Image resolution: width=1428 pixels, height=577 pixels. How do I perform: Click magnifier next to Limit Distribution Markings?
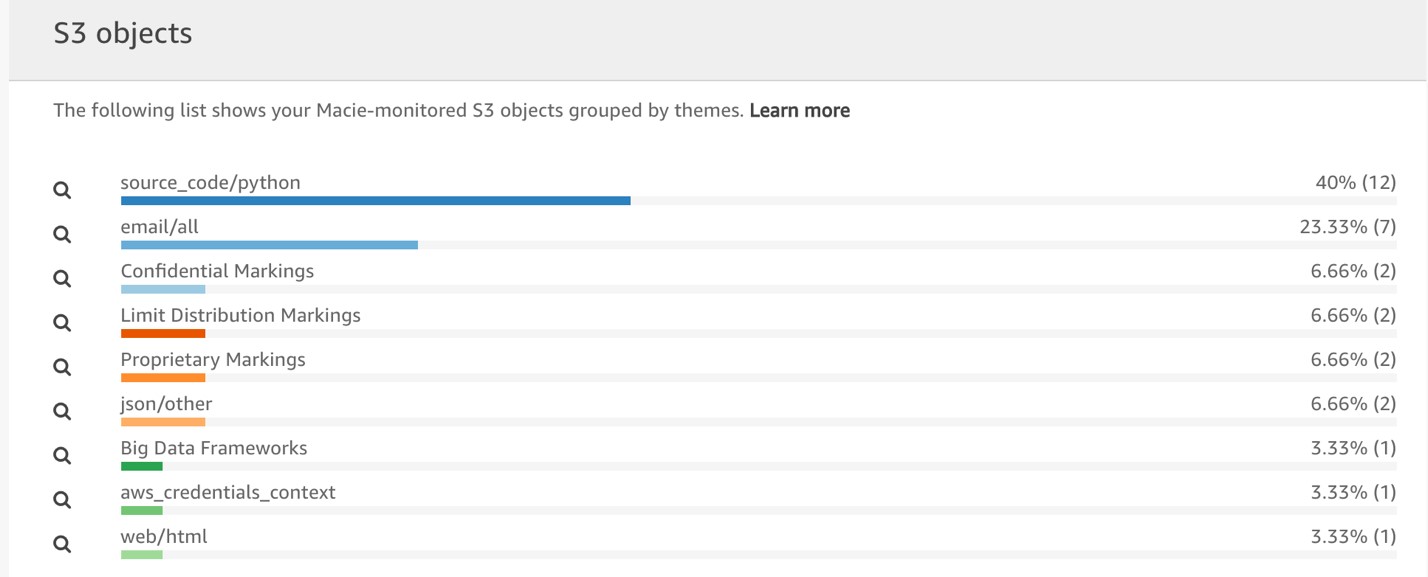pos(62,322)
